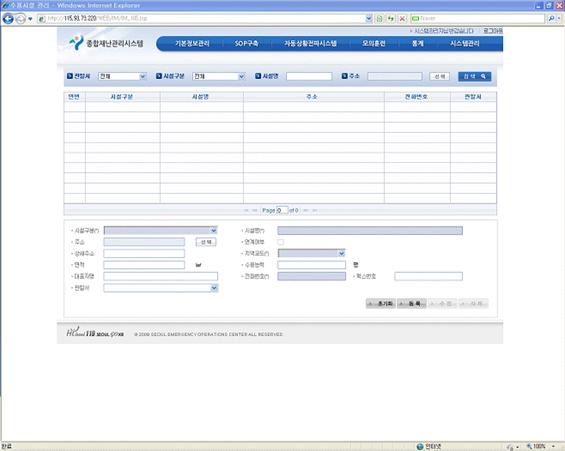Open the 지역코드 dropdown in form
The width and height of the screenshot is (565, 451).
311,254
